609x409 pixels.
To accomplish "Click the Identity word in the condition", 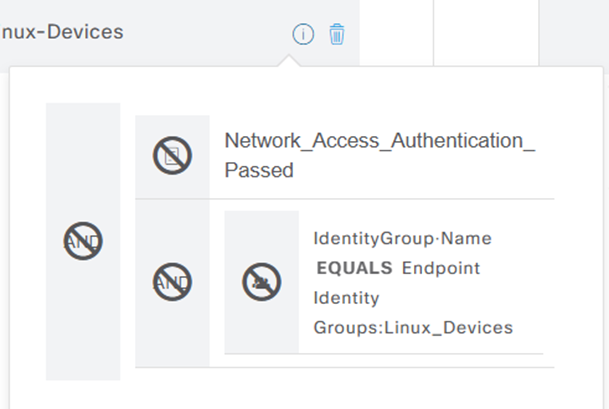I will 346,297.
